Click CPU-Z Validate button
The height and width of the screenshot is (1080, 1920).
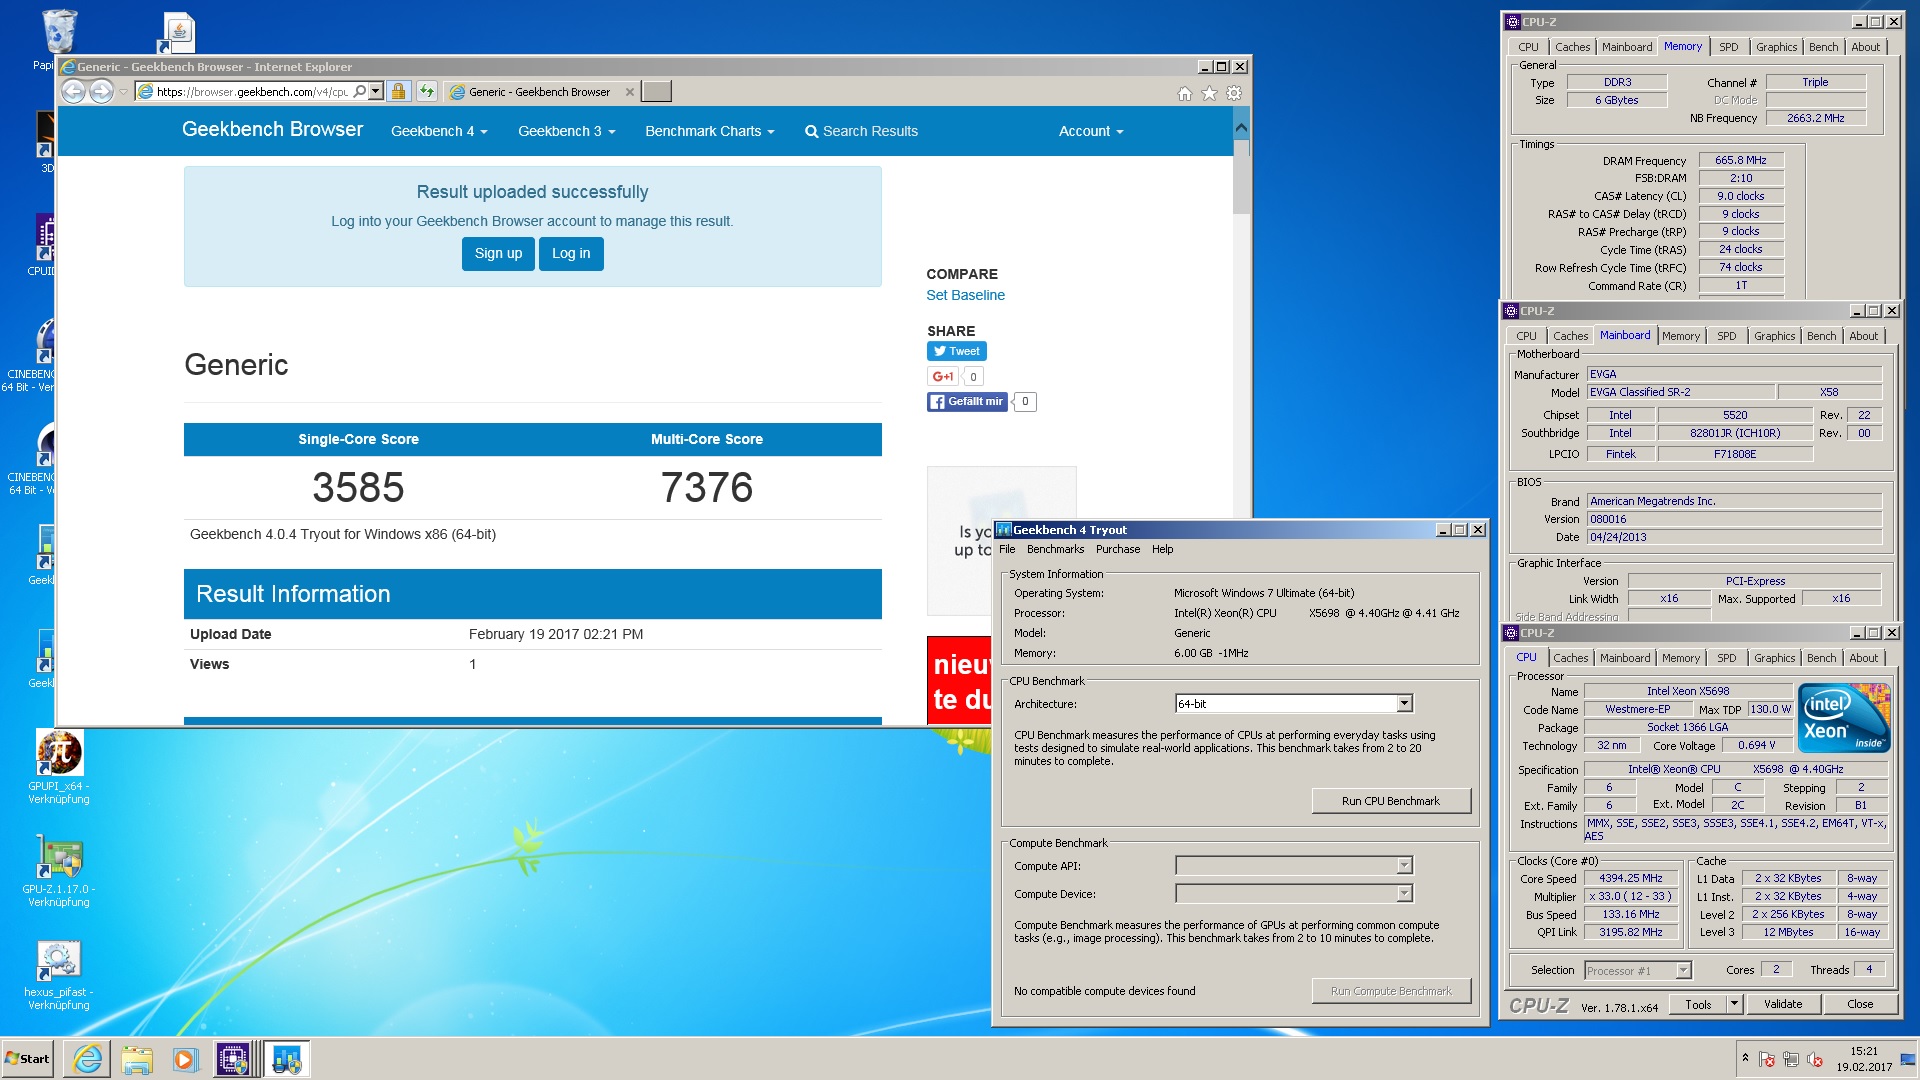1783,1004
